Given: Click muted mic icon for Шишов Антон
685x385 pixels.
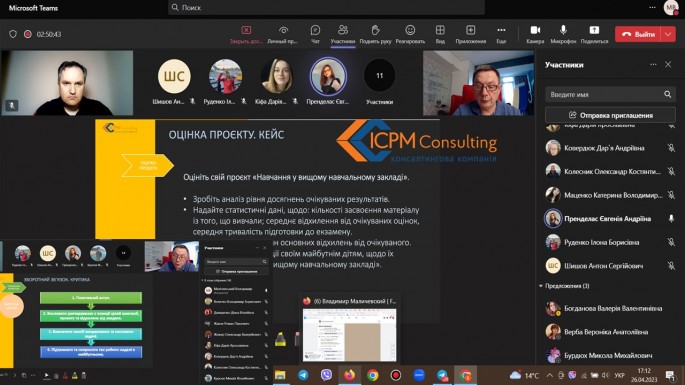Looking at the screenshot, I should click(671, 266).
